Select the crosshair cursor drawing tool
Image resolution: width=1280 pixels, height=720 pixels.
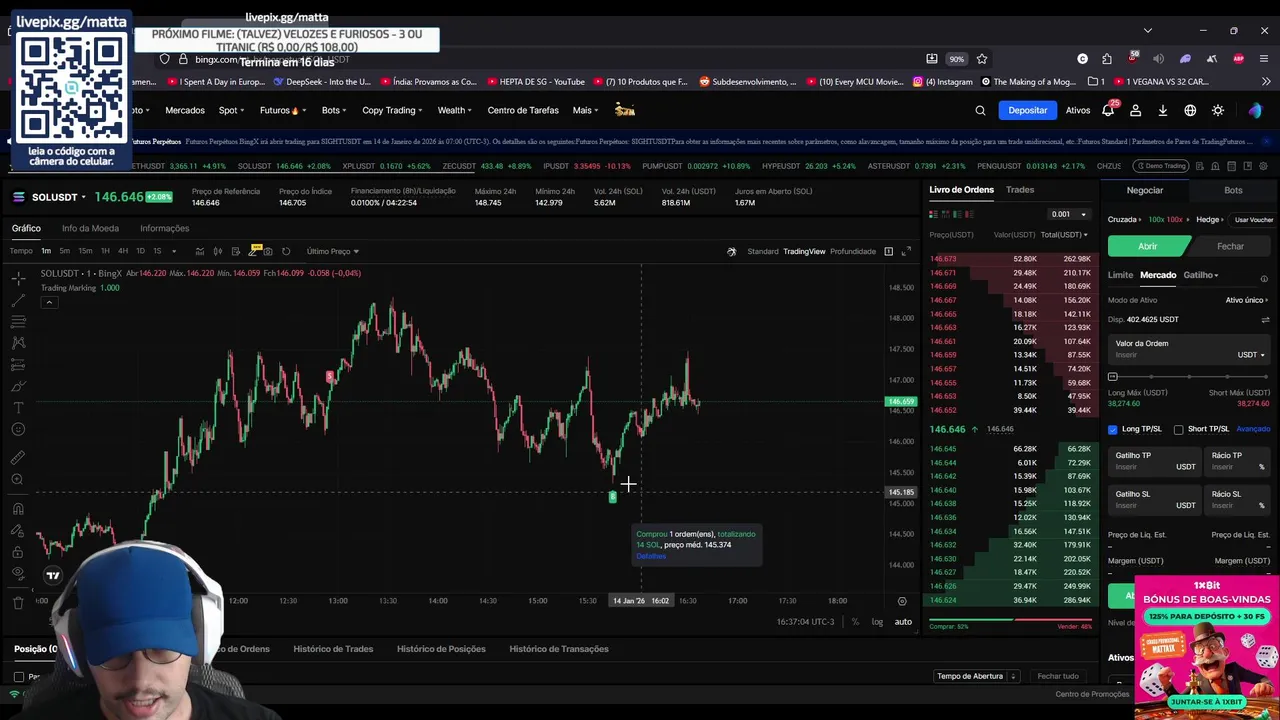(18, 278)
